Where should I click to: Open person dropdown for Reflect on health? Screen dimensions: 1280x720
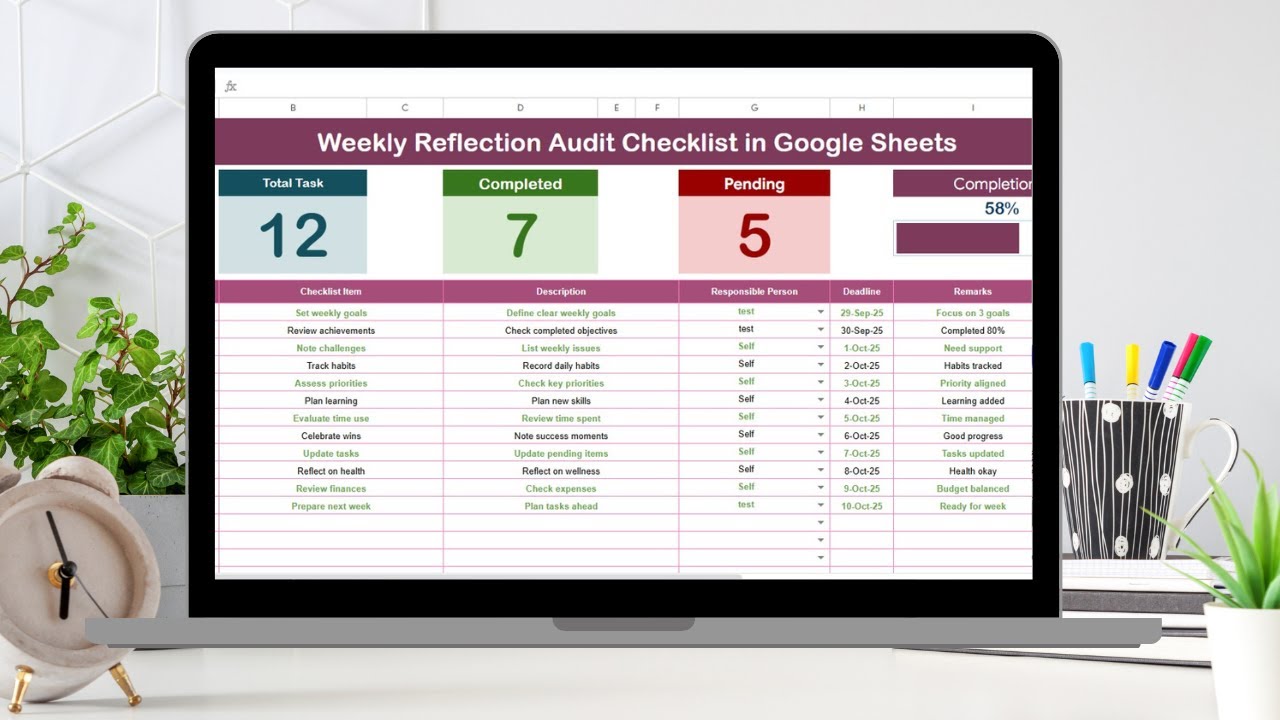(x=821, y=471)
